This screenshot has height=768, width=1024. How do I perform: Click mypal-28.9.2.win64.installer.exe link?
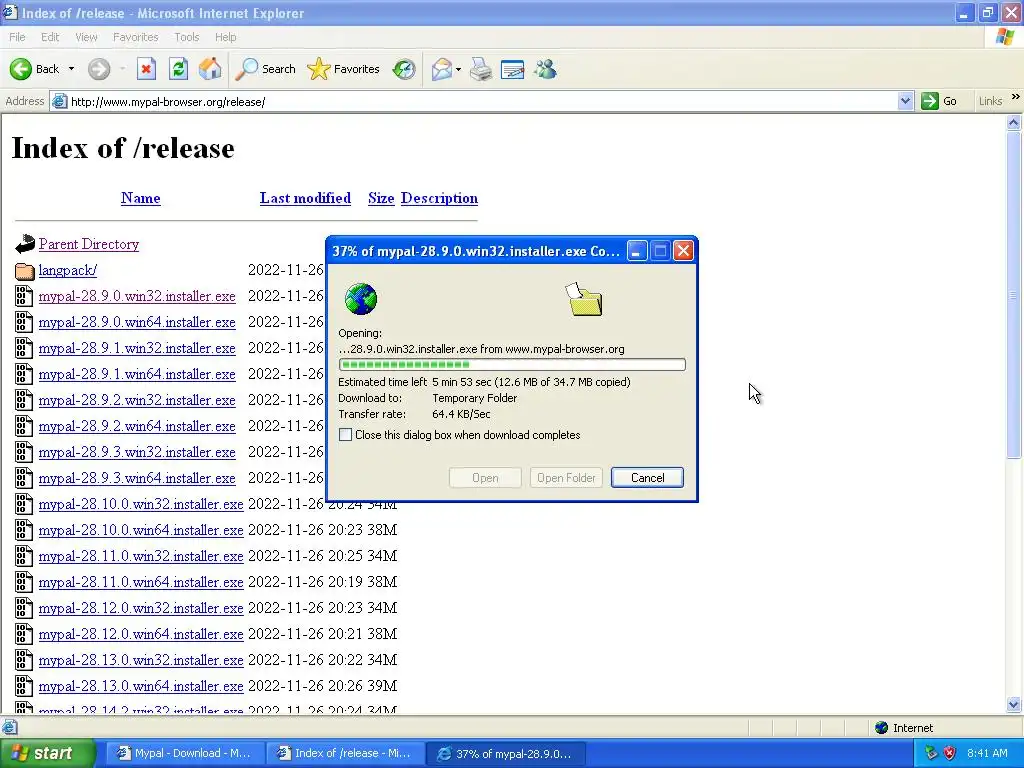pyautogui.click(x=137, y=426)
